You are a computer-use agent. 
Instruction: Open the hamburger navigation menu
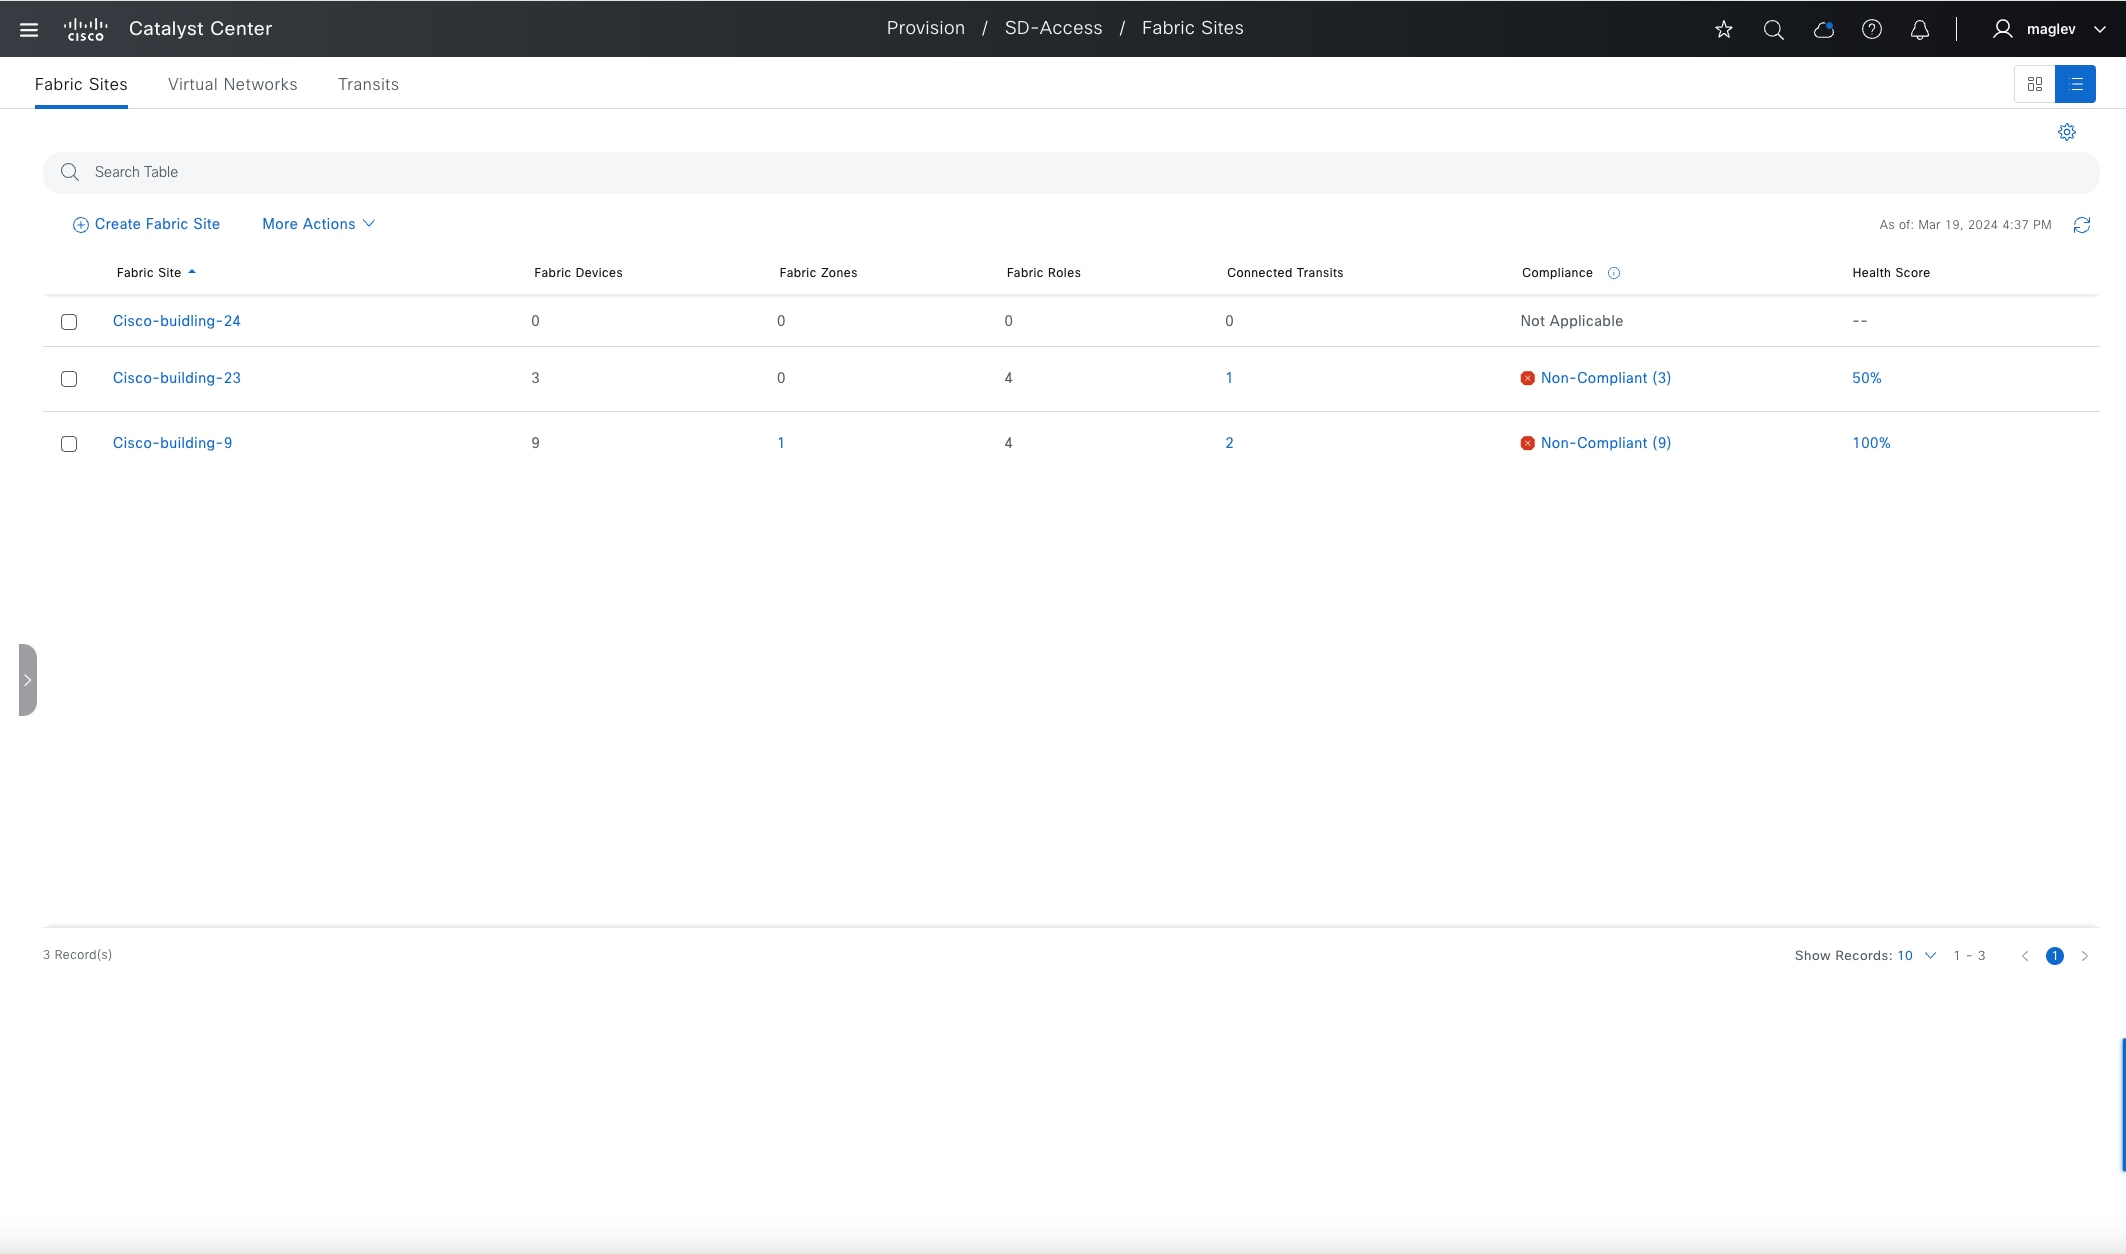coord(29,29)
